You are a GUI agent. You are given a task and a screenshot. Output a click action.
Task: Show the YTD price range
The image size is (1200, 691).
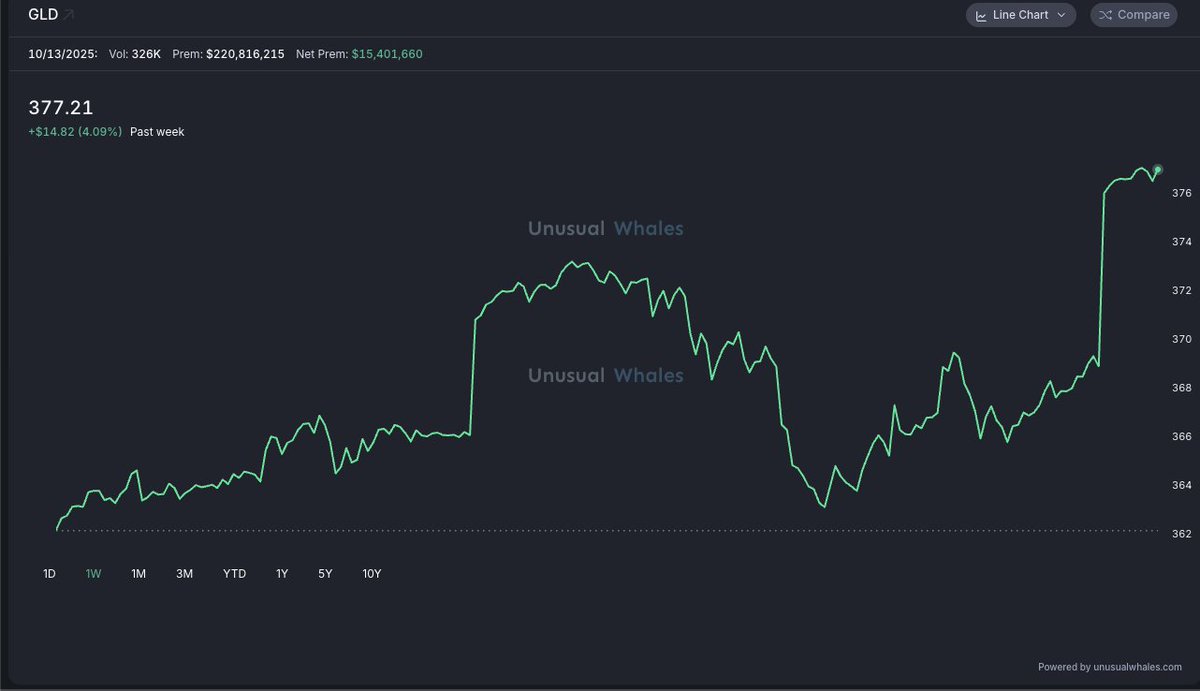[234, 574]
